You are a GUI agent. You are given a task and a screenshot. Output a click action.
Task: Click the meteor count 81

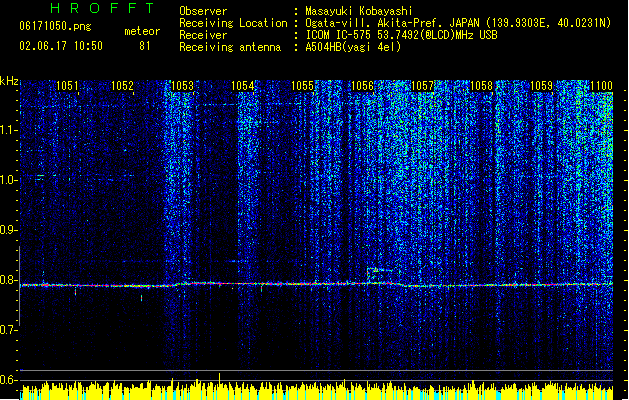click(145, 46)
